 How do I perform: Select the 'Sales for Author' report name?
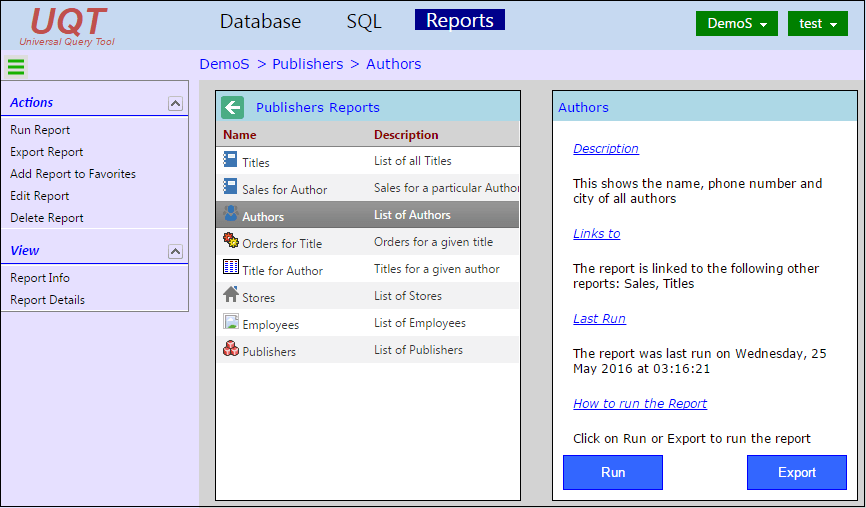(284, 189)
